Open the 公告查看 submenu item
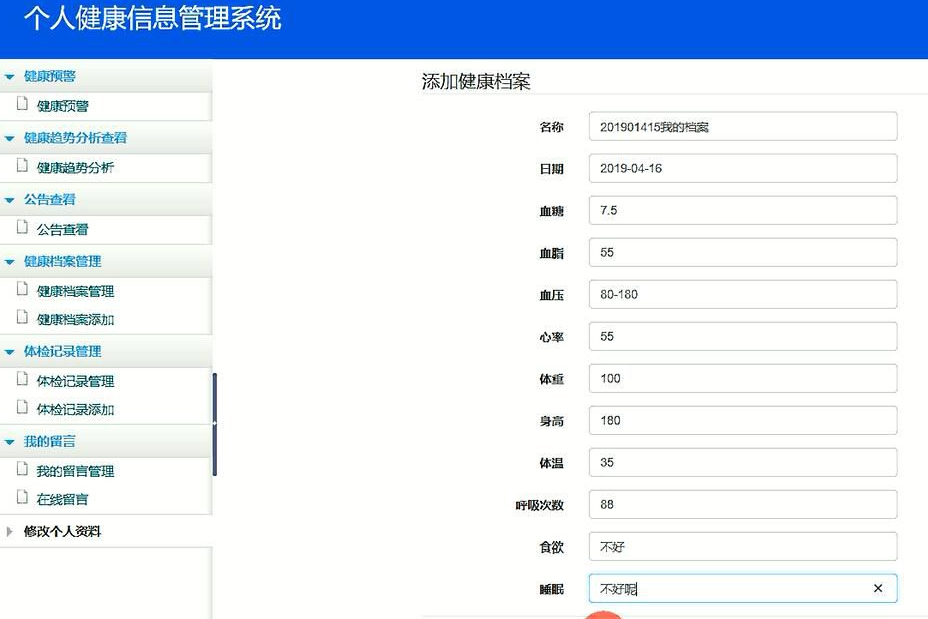928x619 pixels. pos(62,229)
